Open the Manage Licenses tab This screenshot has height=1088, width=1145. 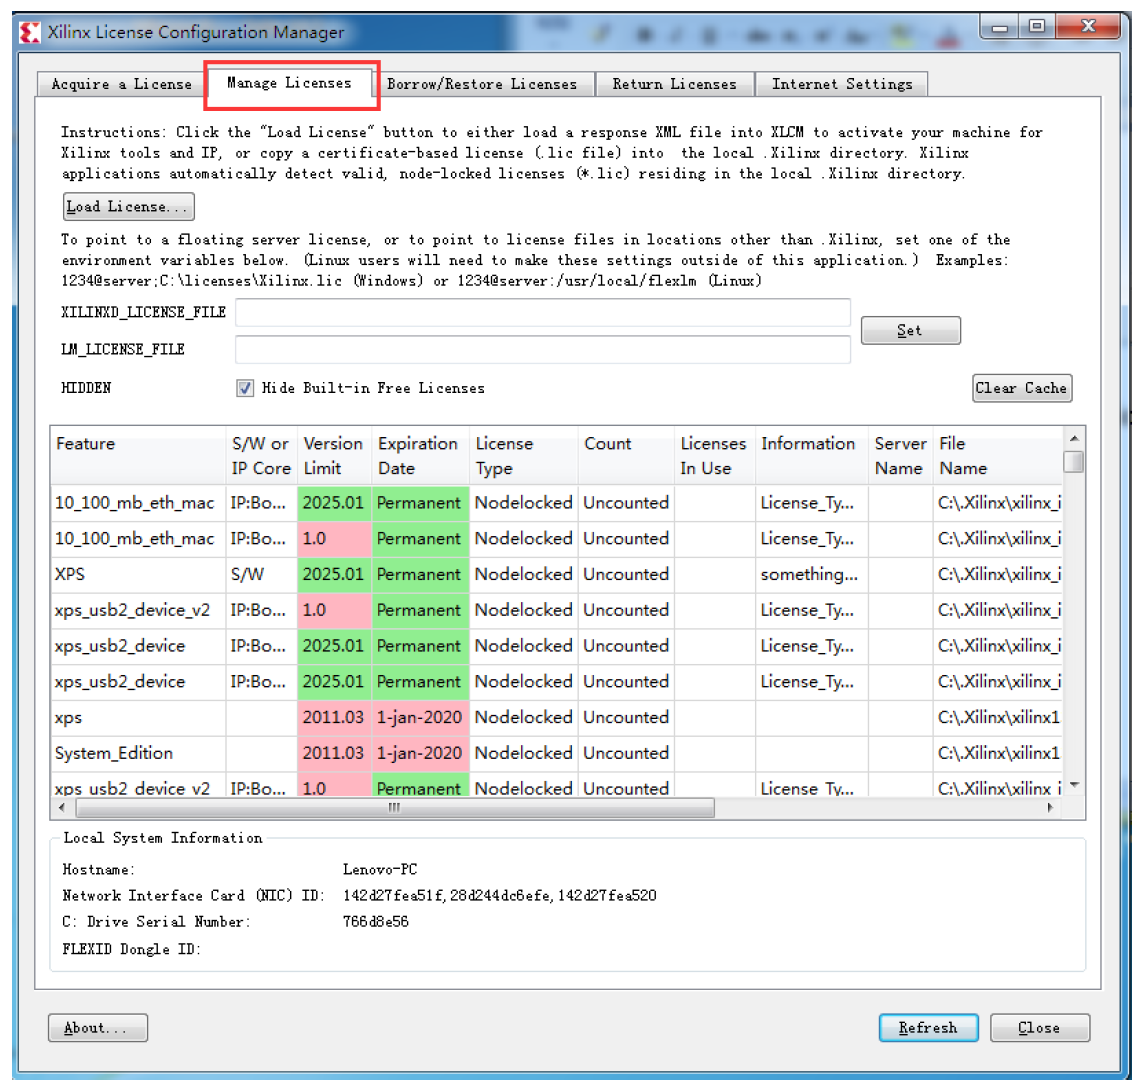[x=291, y=84]
